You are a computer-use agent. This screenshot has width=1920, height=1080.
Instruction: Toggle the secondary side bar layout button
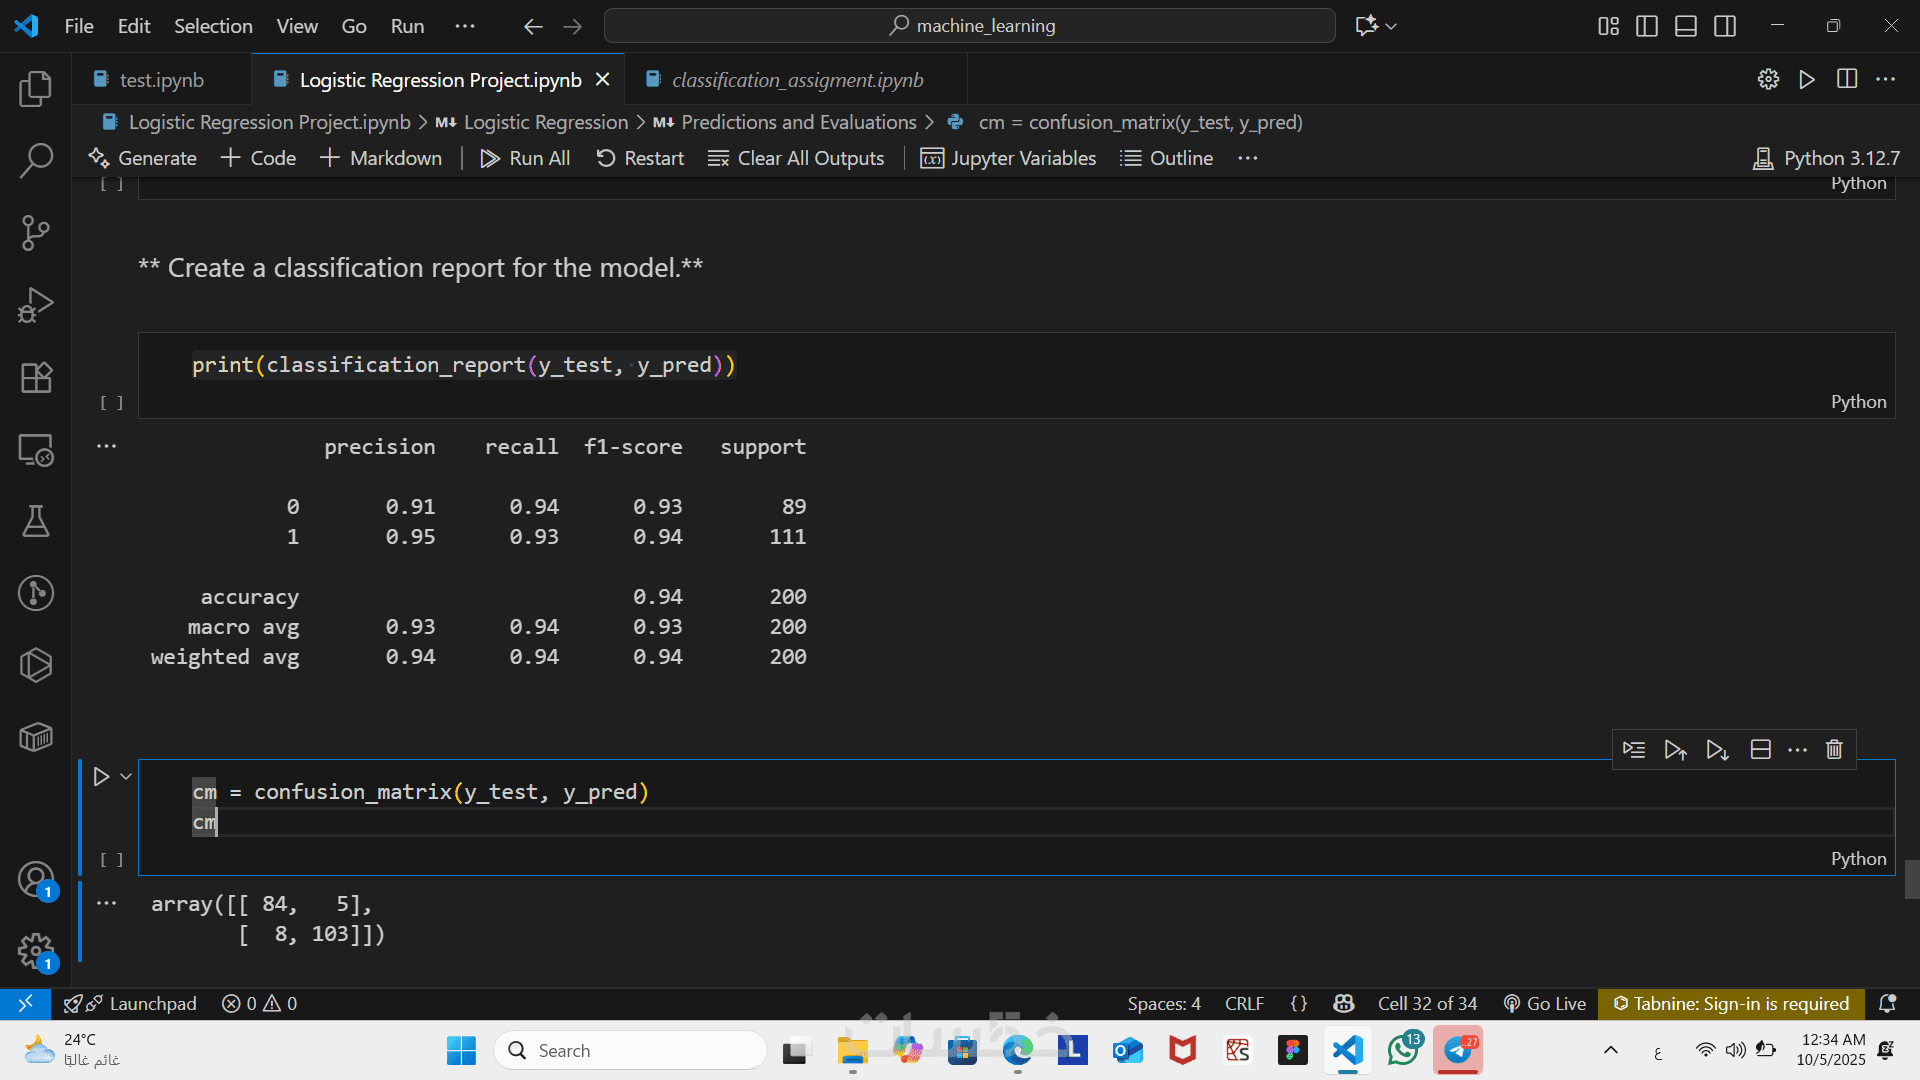1725,26
